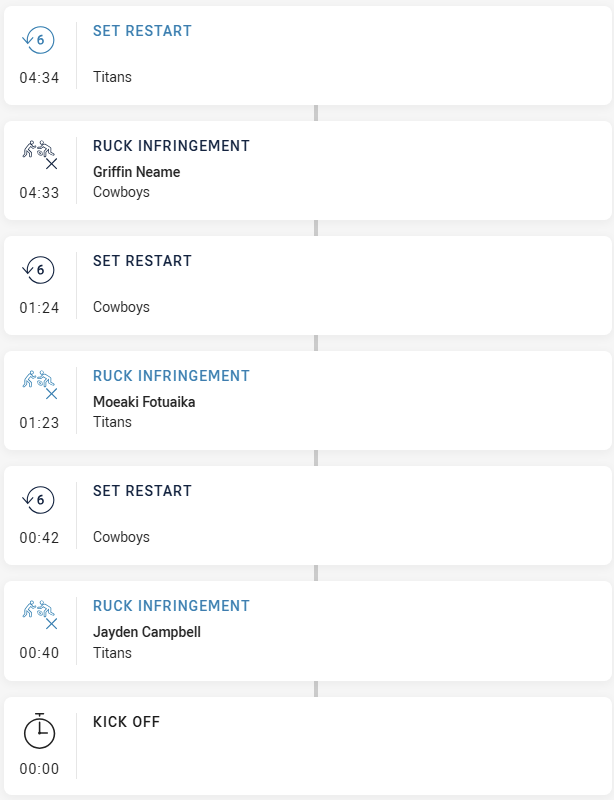Click the set restart icon at 00:42

click(38, 500)
